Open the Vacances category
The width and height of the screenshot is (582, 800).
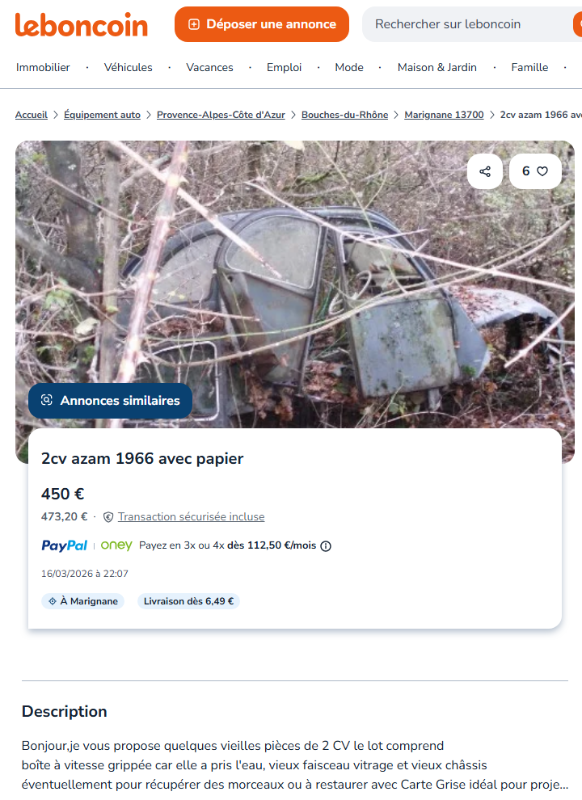pyautogui.click(x=210, y=67)
